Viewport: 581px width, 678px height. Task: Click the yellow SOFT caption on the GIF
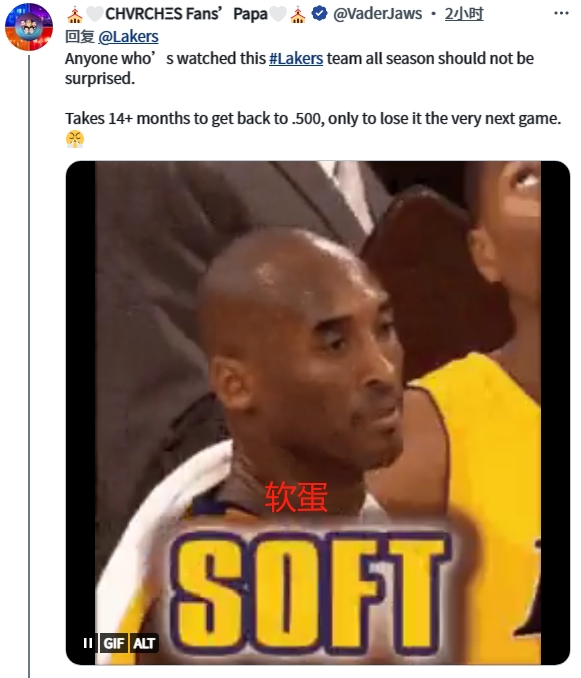coord(310,591)
